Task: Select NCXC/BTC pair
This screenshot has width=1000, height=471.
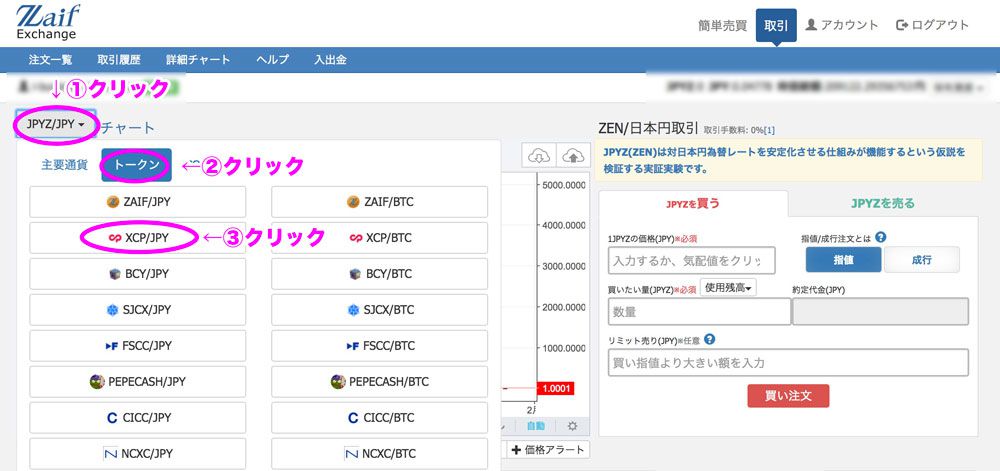Action: [379, 454]
